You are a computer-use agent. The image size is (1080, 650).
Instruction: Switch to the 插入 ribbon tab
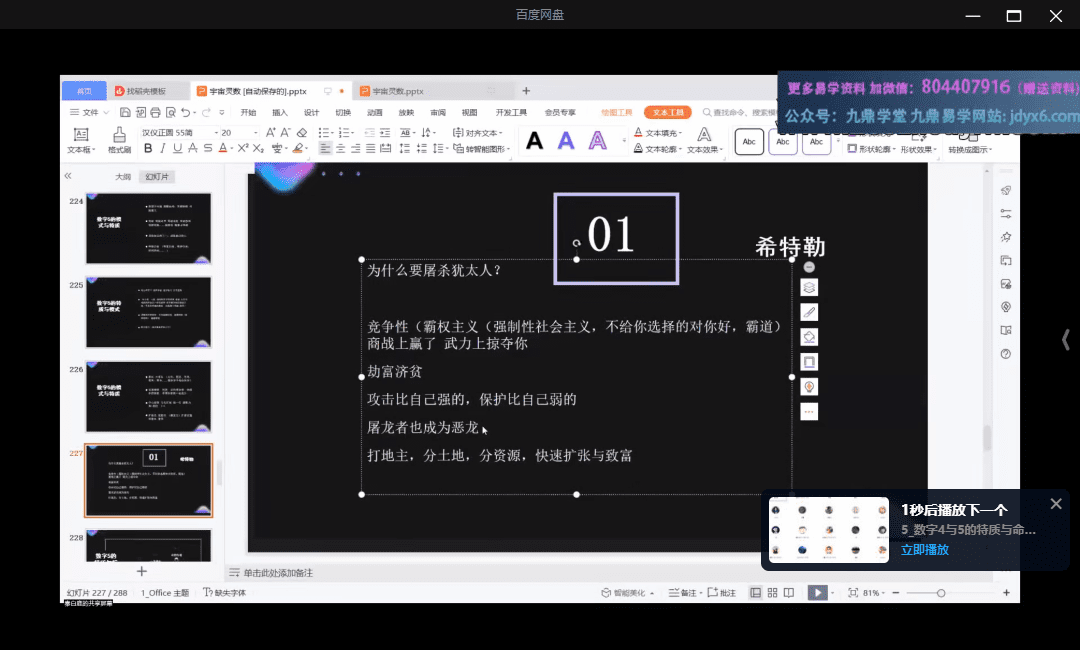click(x=281, y=112)
